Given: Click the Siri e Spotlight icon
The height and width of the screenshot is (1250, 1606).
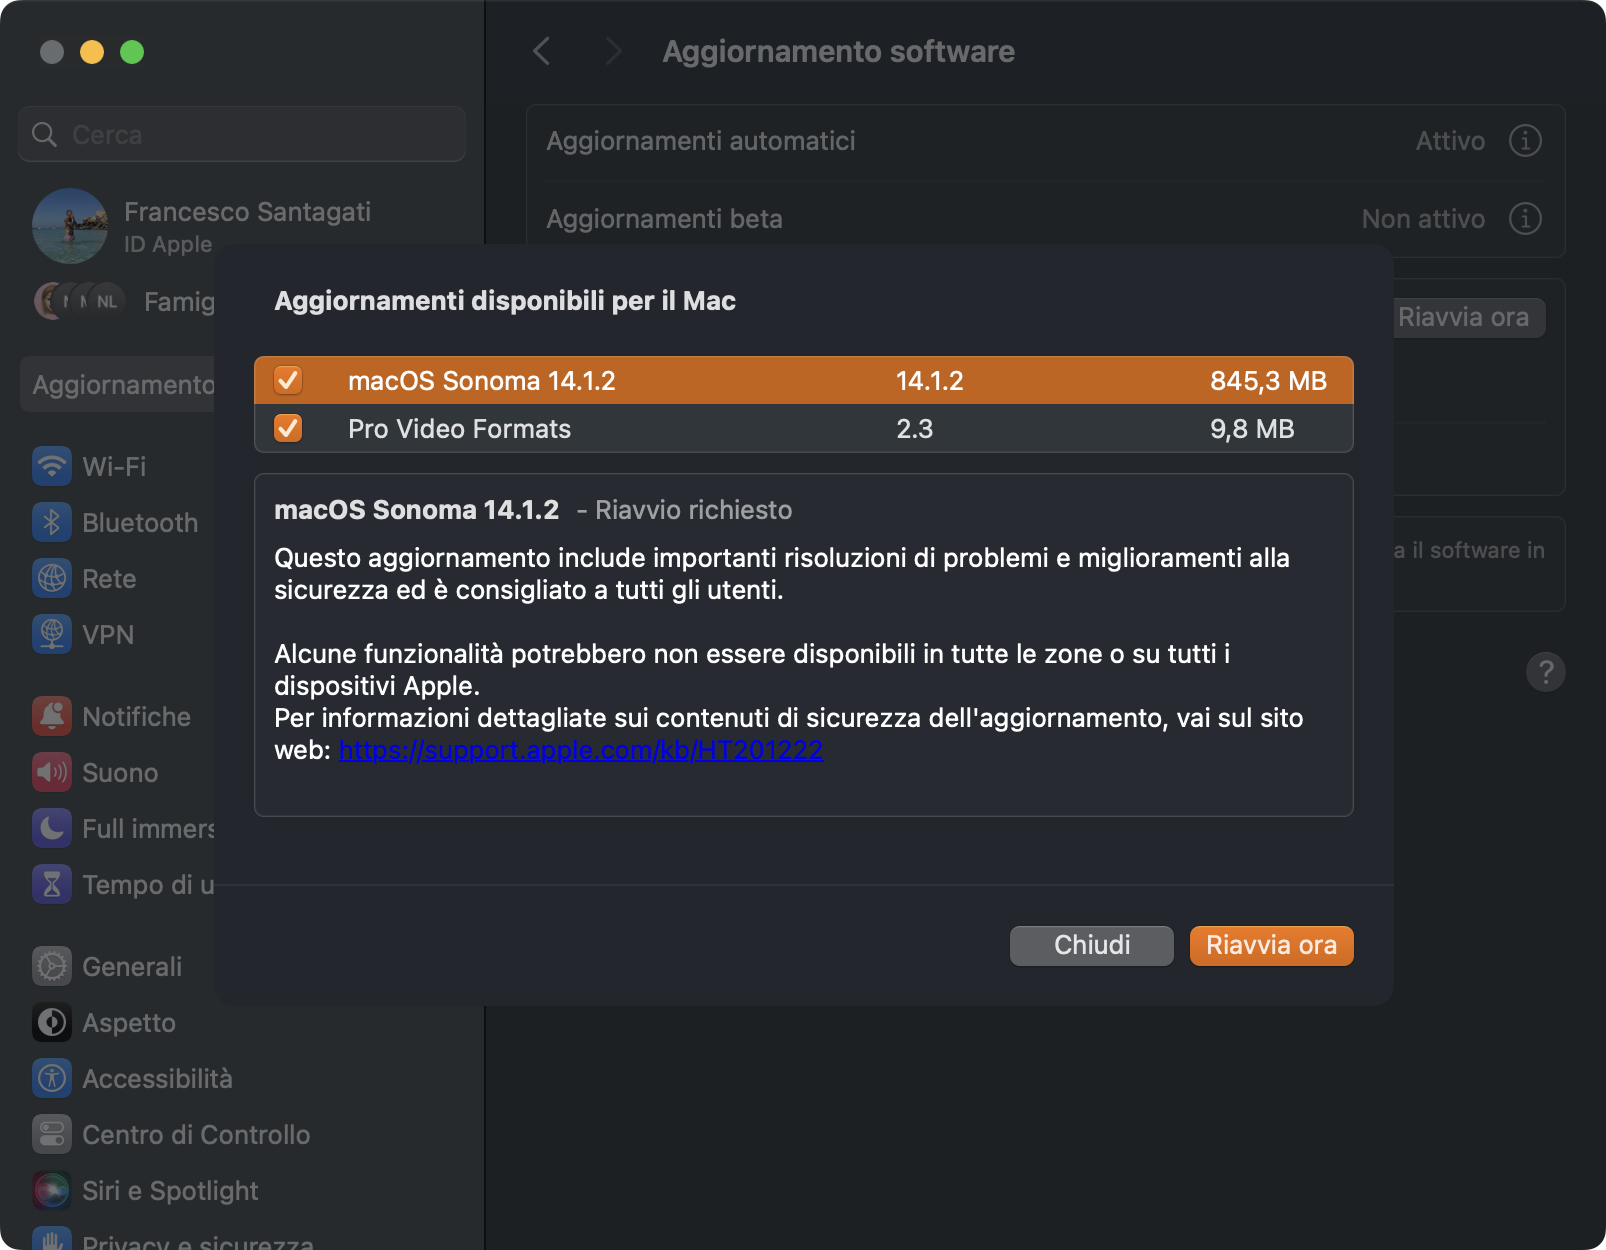Looking at the screenshot, I should pyautogui.click(x=52, y=1190).
